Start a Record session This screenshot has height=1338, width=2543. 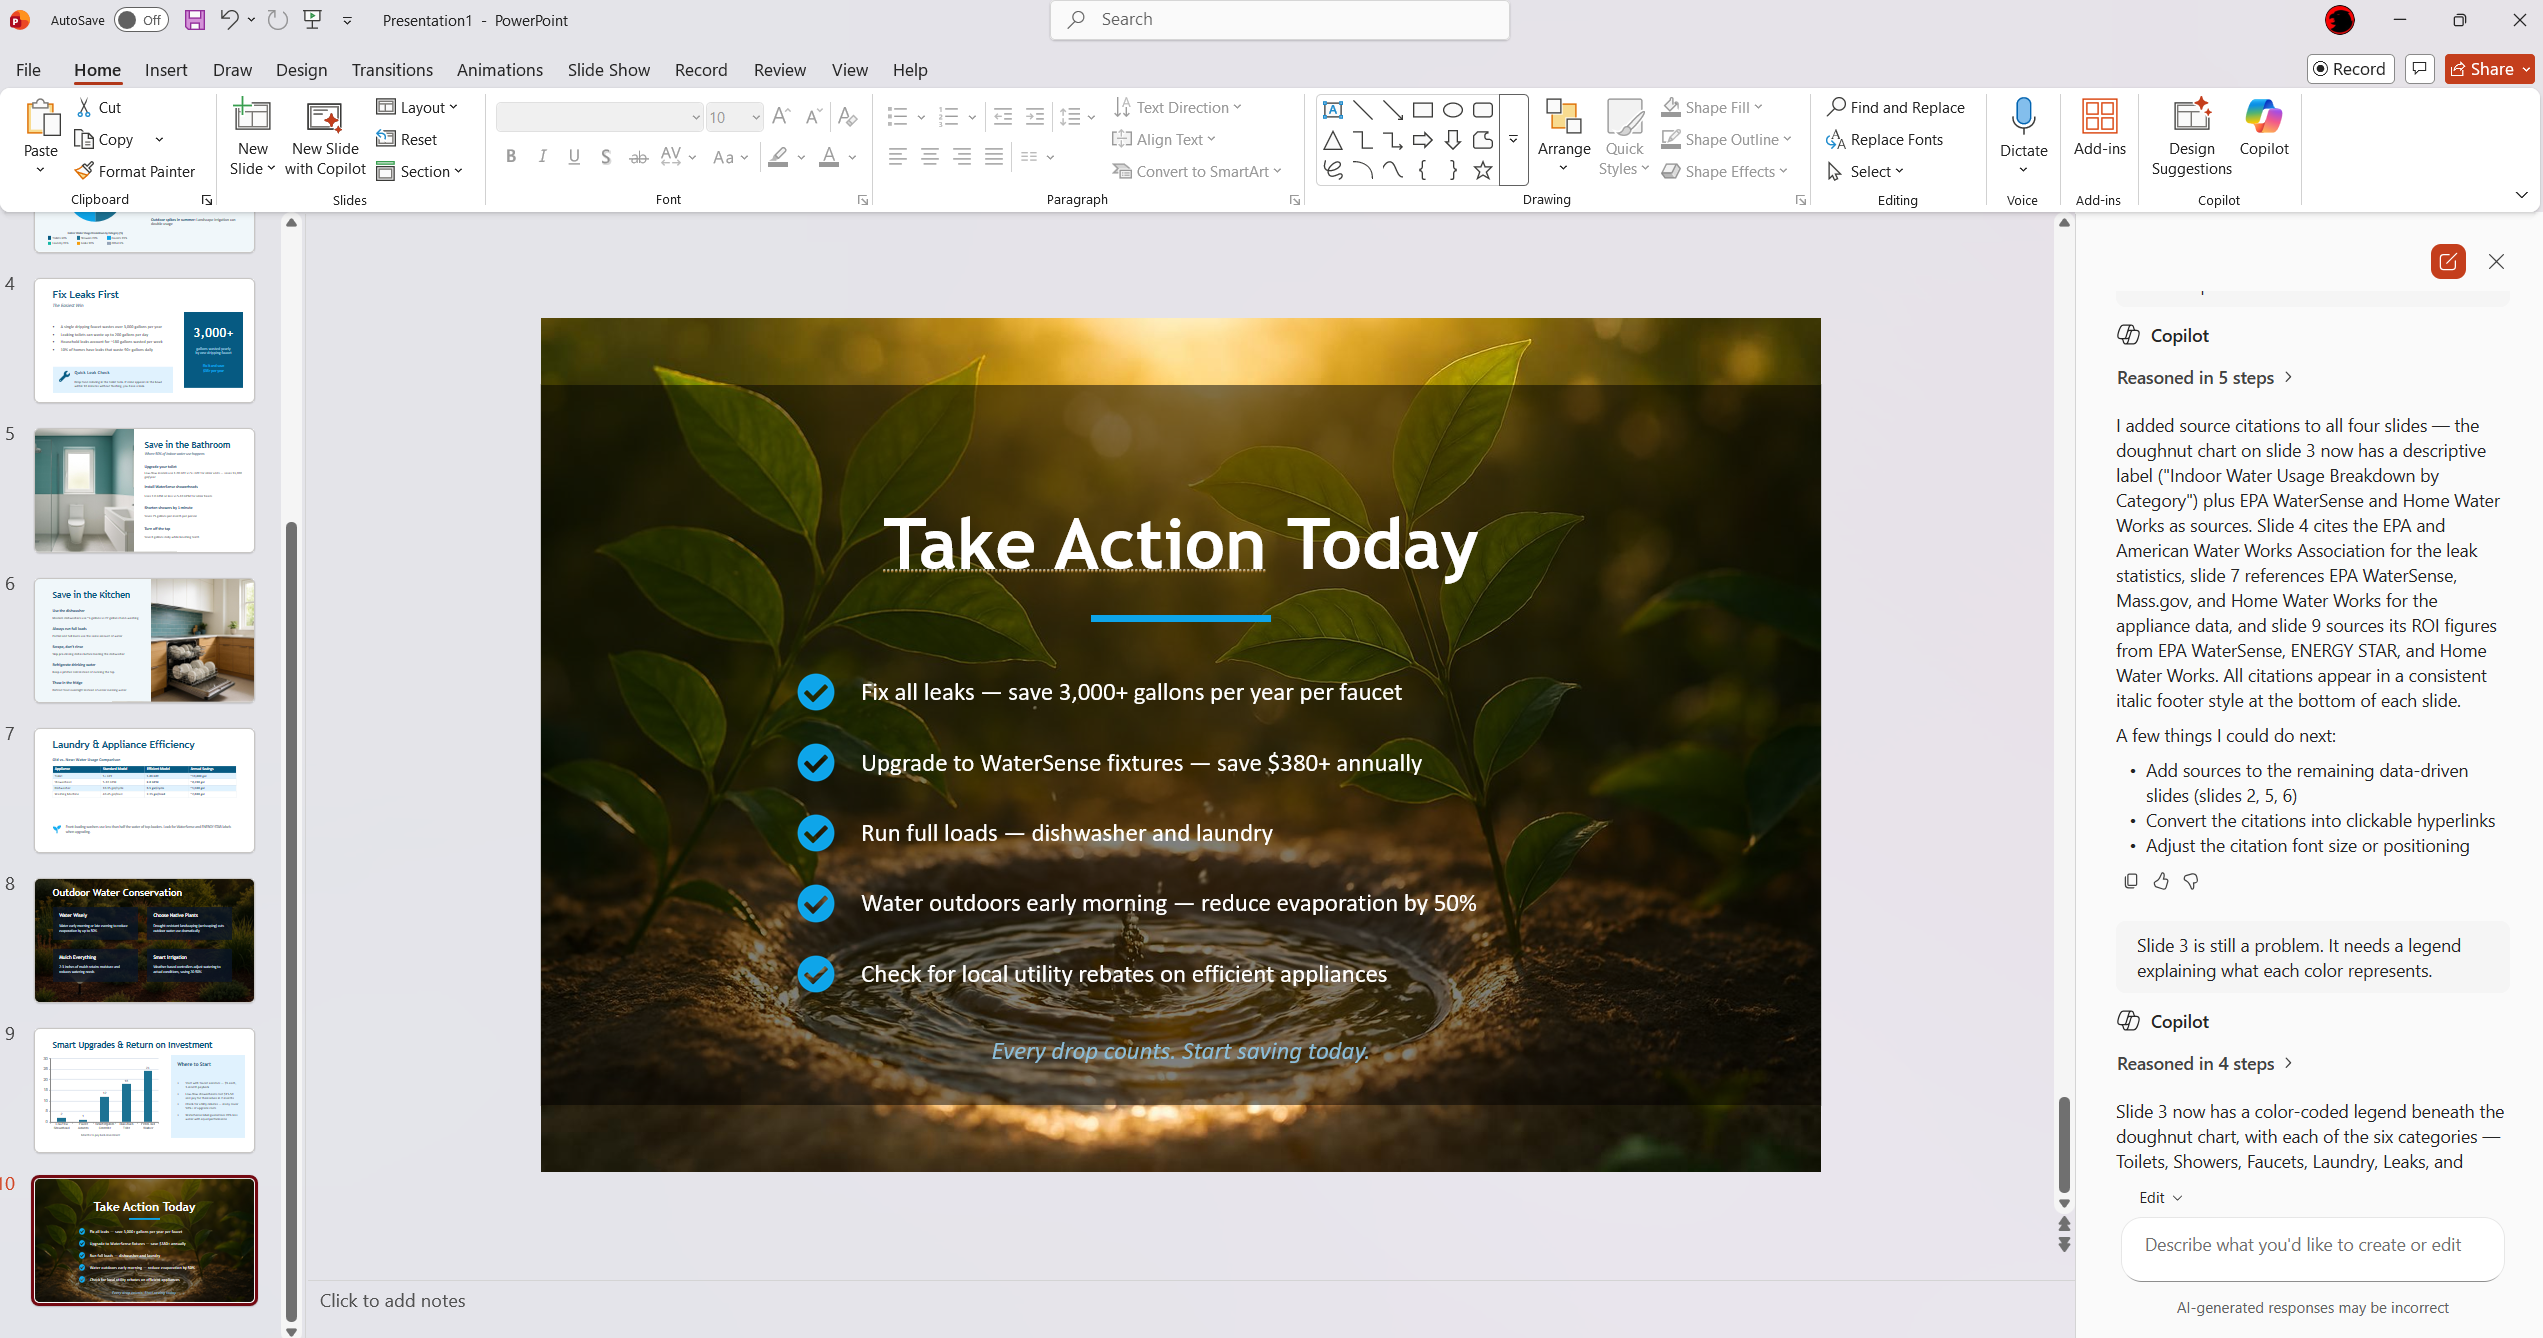pyautogui.click(x=2349, y=68)
